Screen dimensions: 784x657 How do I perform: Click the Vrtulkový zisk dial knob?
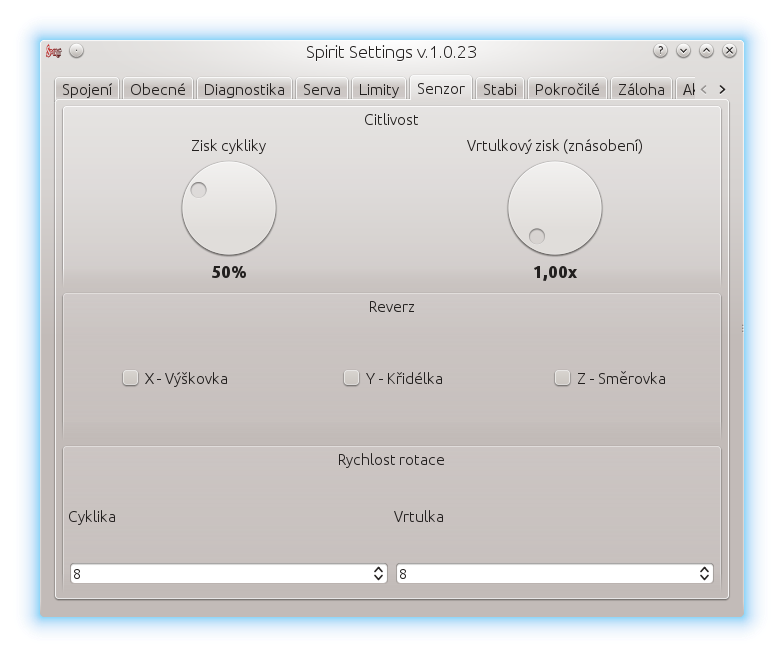[554, 209]
